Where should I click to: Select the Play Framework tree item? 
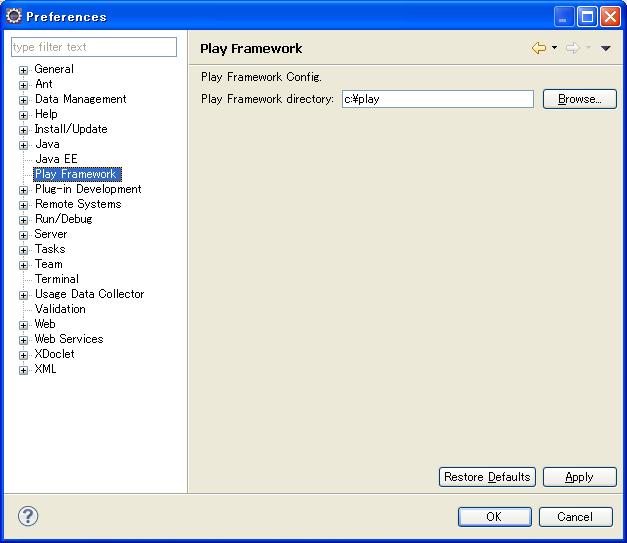[x=77, y=174]
